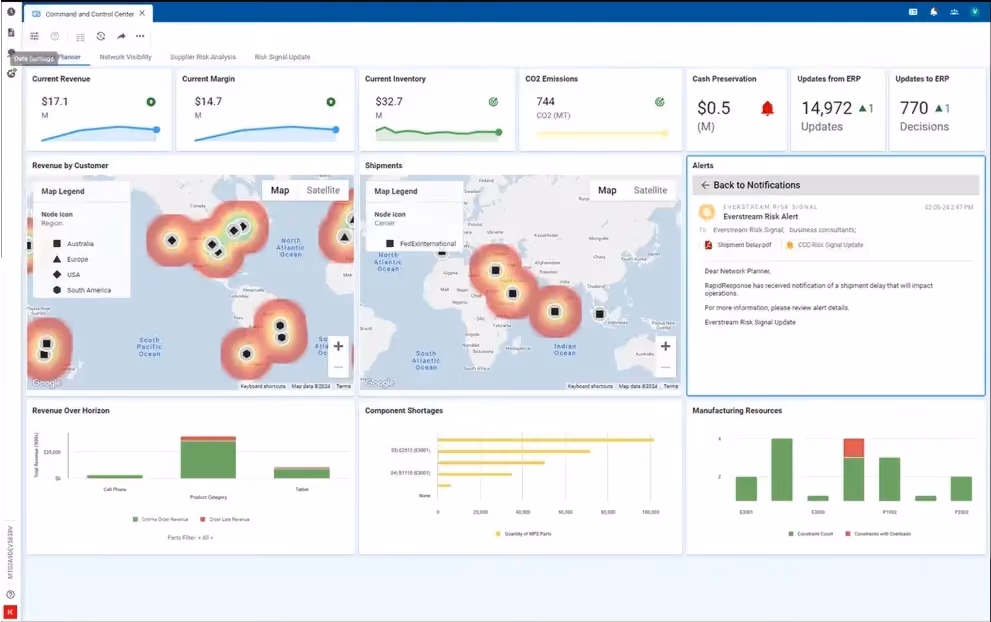This screenshot has height=622, width=991.
Task: Open the Parts Filter All dropdown
Action: tap(190, 538)
